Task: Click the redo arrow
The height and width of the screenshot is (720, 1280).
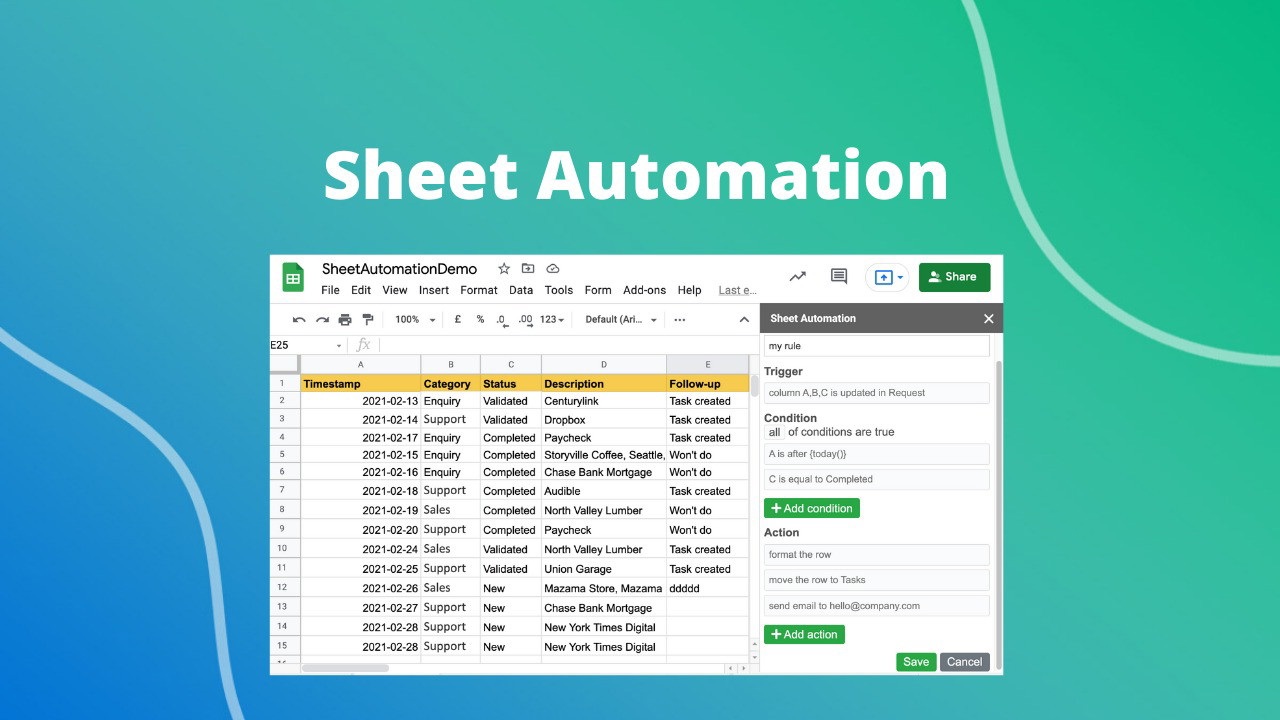Action: 322,320
